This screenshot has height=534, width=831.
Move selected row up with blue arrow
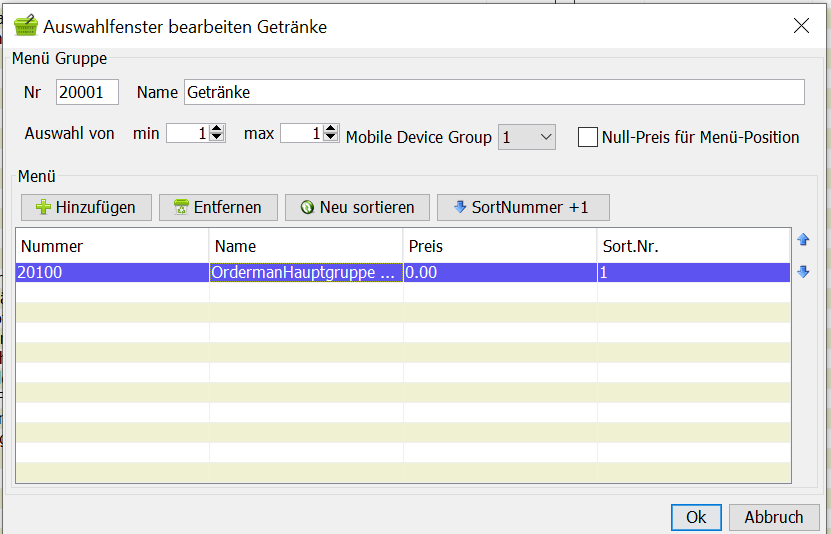tap(803, 239)
